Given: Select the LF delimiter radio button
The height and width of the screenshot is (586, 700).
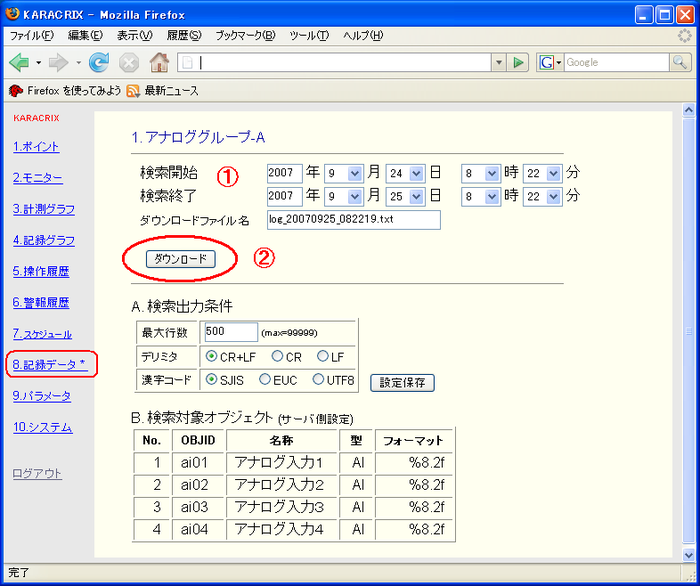Looking at the screenshot, I should (x=323, y=356).
